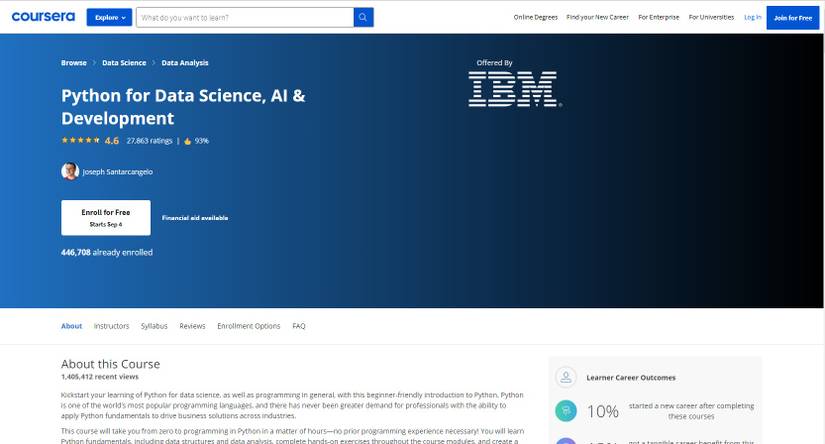
Task: Open the Explore dropdown menu
Action: 109,17
